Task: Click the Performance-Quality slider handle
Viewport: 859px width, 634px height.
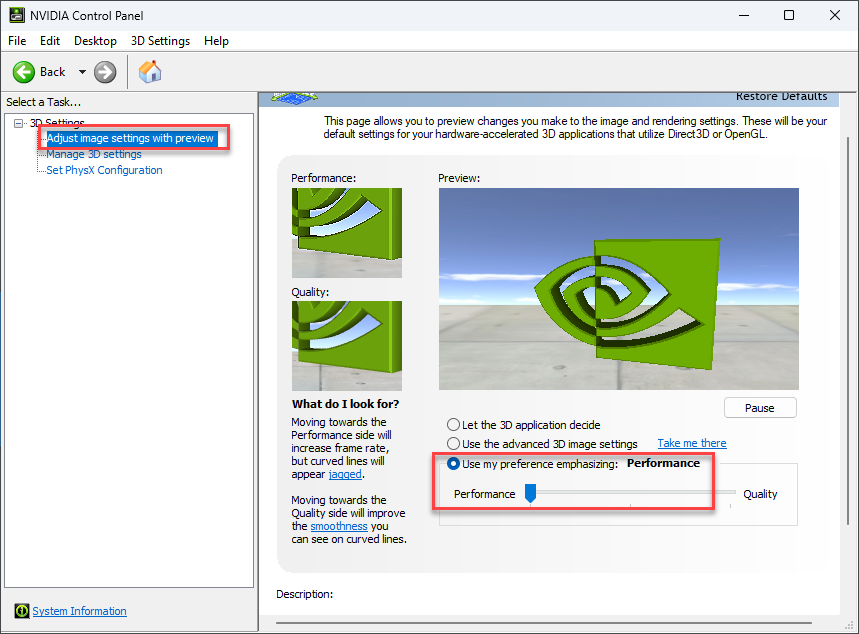Action: click(x=530, y=493)
